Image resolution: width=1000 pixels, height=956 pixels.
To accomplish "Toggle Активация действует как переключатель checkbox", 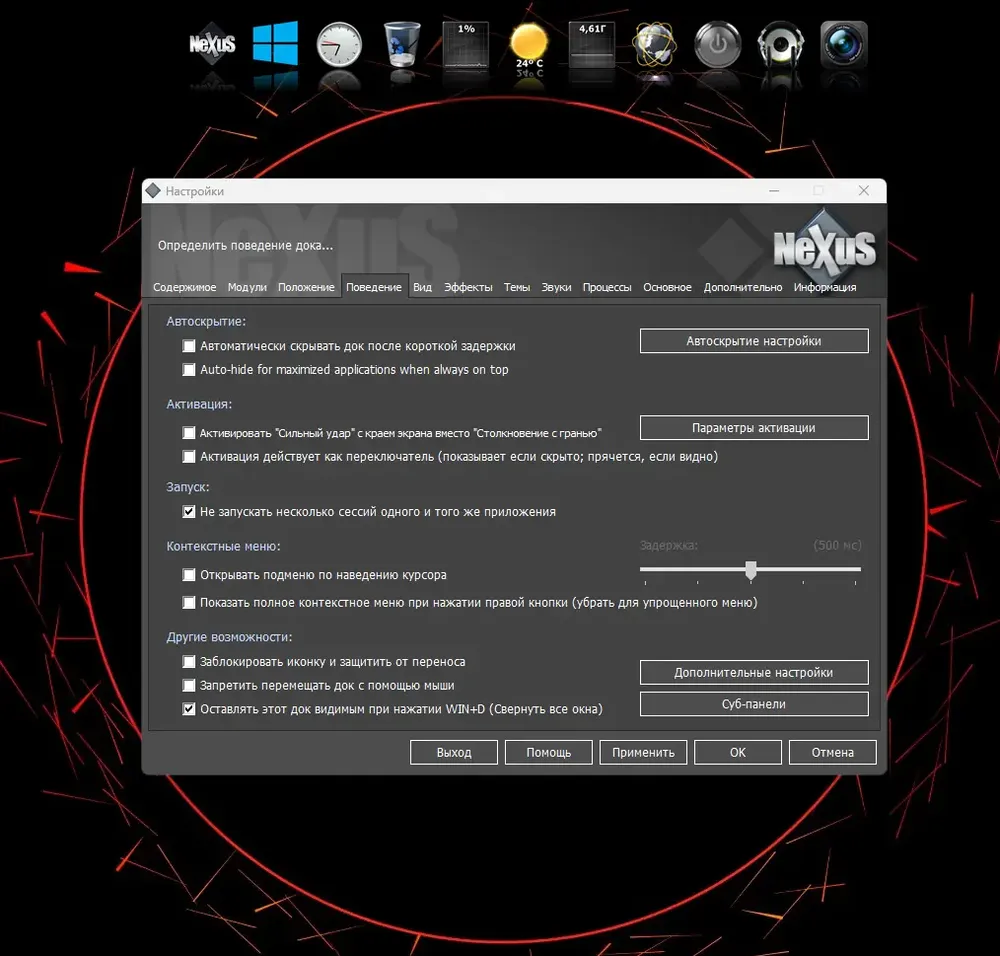I will click(x=189, y=457).
